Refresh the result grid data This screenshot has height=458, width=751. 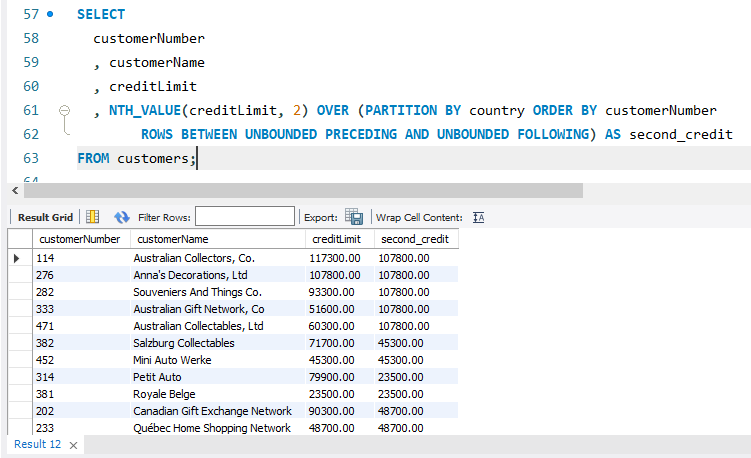pyautogui.click(x=122, y=218)
